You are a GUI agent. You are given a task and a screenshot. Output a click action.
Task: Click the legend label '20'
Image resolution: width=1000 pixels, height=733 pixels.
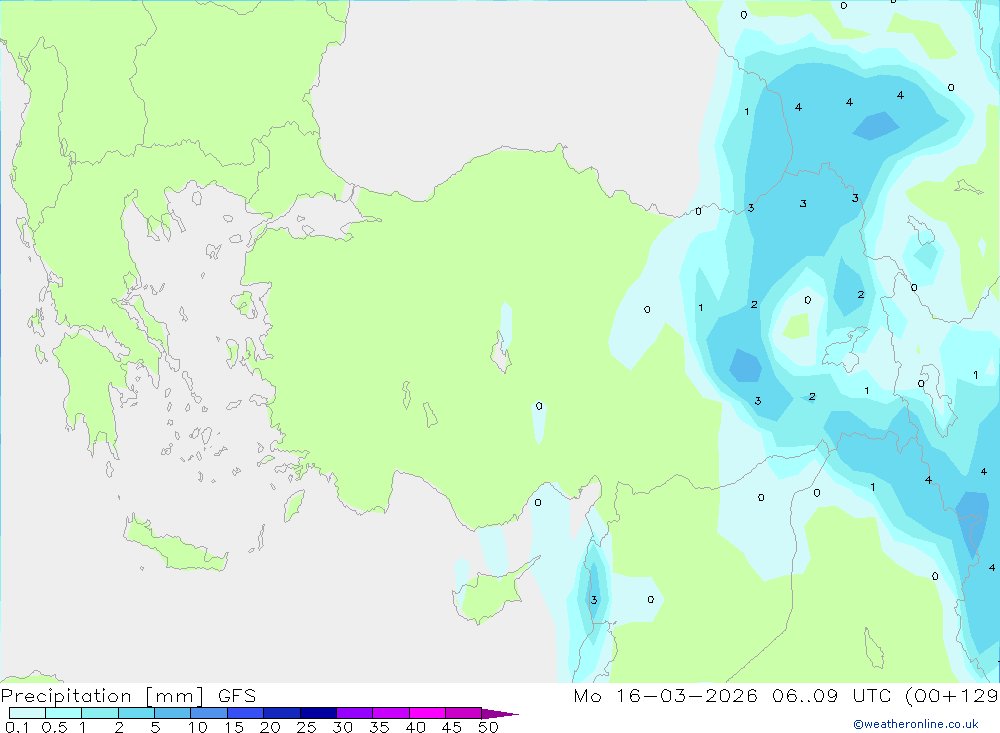[x=270, y=727]
